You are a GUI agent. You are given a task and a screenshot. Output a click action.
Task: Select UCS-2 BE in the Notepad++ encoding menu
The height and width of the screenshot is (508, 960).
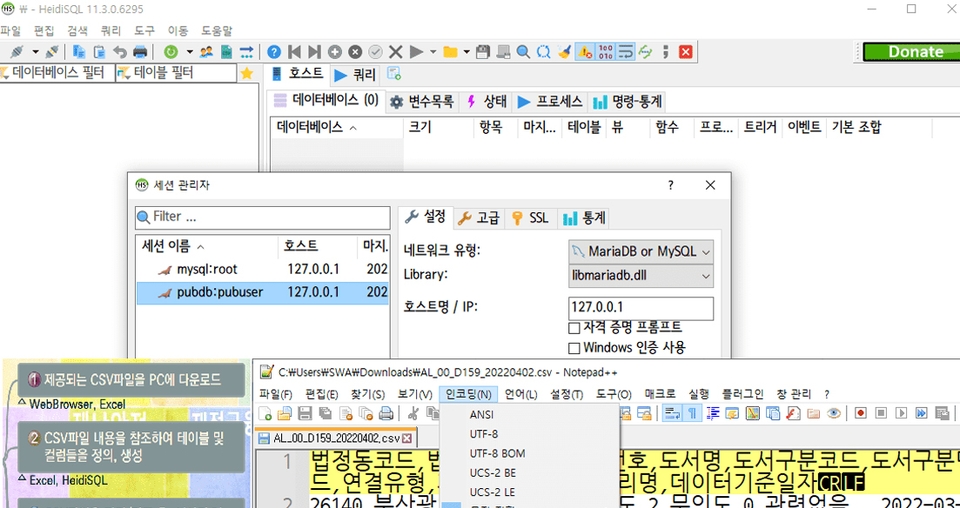pos(493,473)
